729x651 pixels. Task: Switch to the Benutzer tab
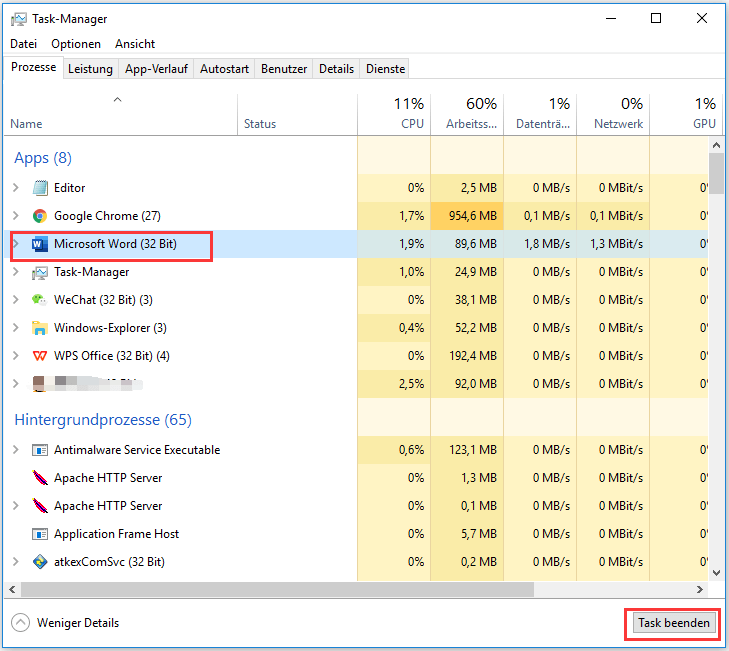coord(284,69)
